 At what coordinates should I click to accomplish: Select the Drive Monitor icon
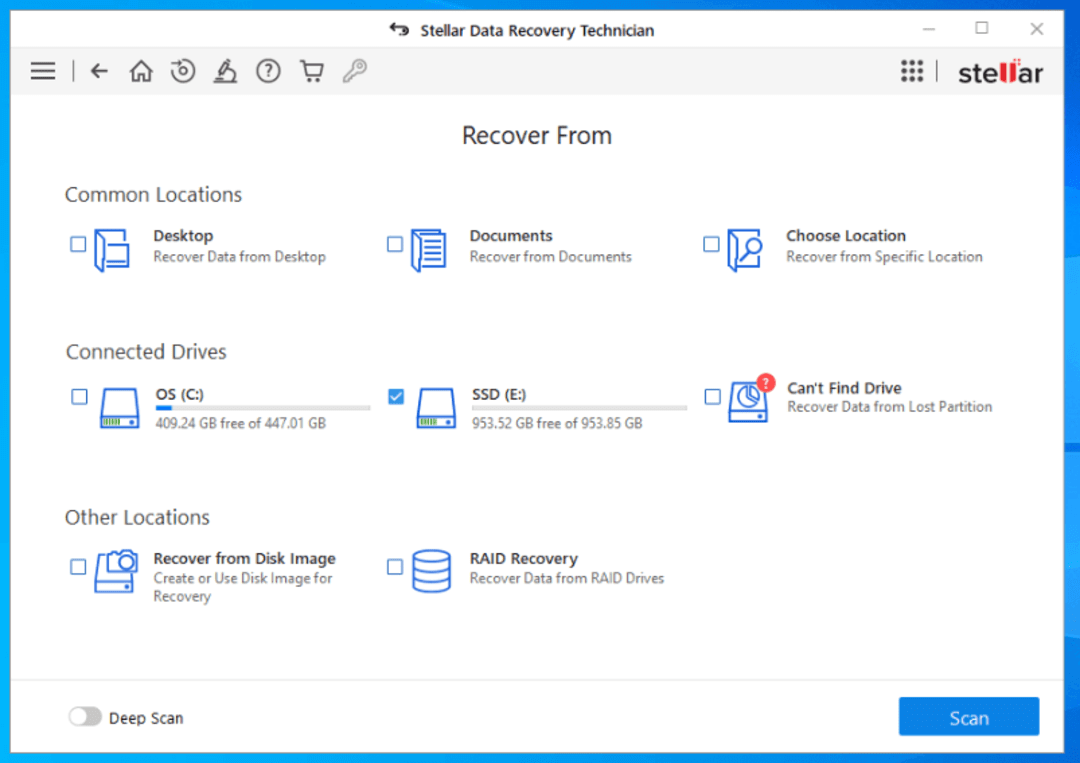226,71
